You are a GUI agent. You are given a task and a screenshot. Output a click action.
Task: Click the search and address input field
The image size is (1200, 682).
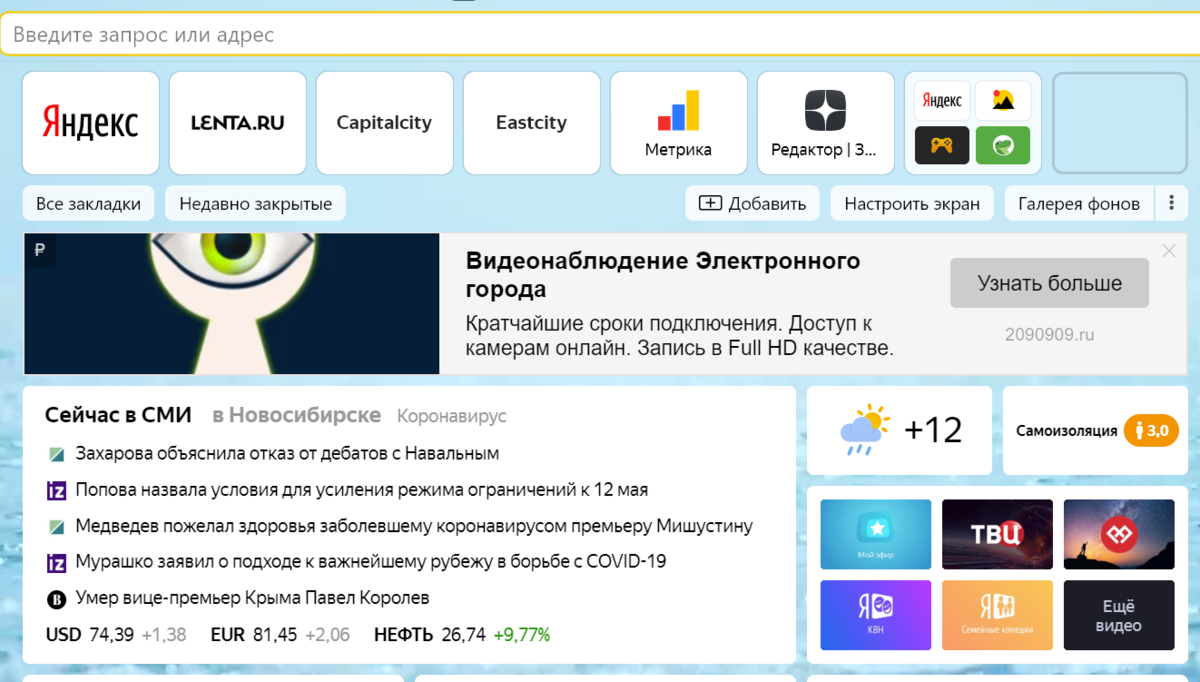click(600, 35)
